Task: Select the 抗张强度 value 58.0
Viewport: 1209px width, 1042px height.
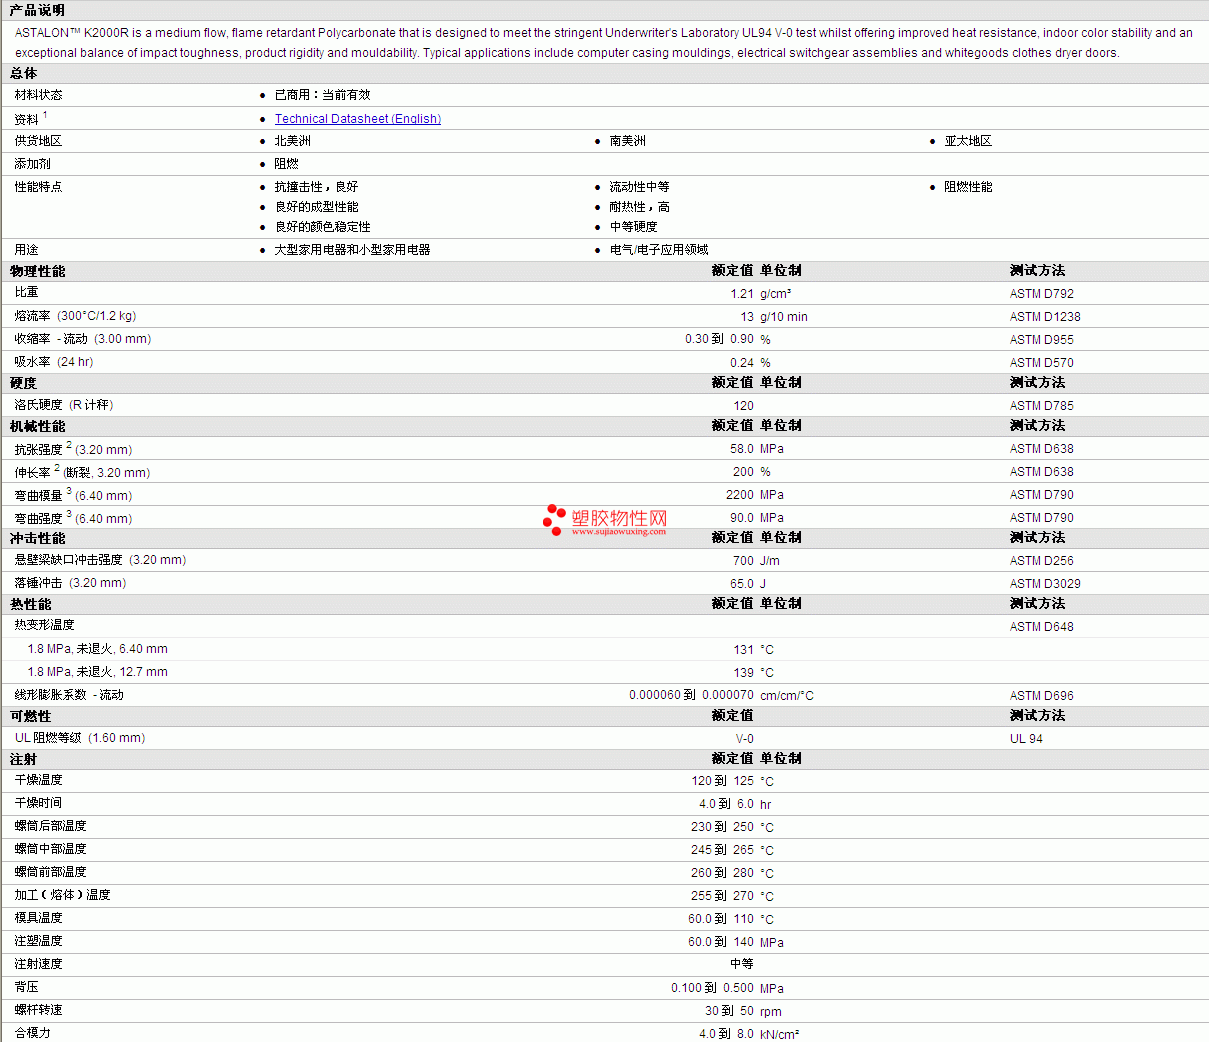Action: 742,449
